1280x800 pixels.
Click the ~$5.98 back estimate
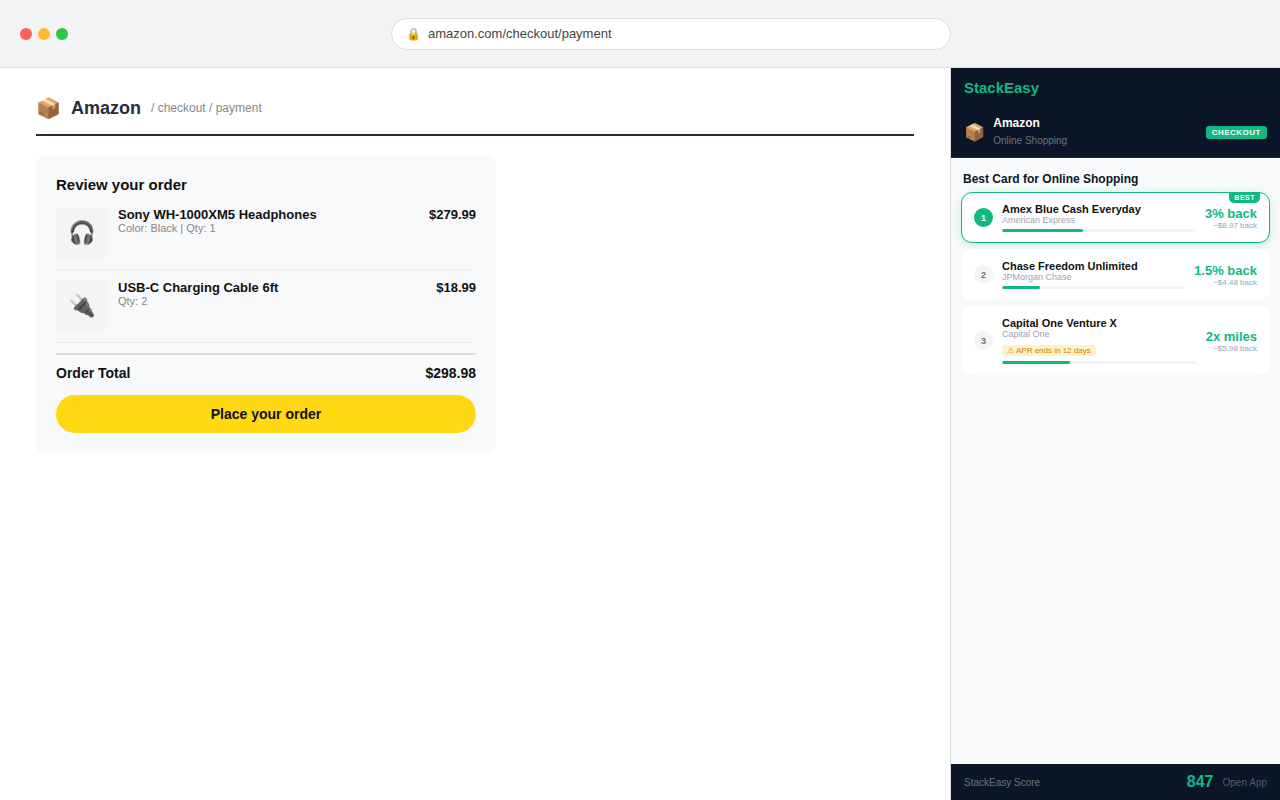tap(1235, 349)
